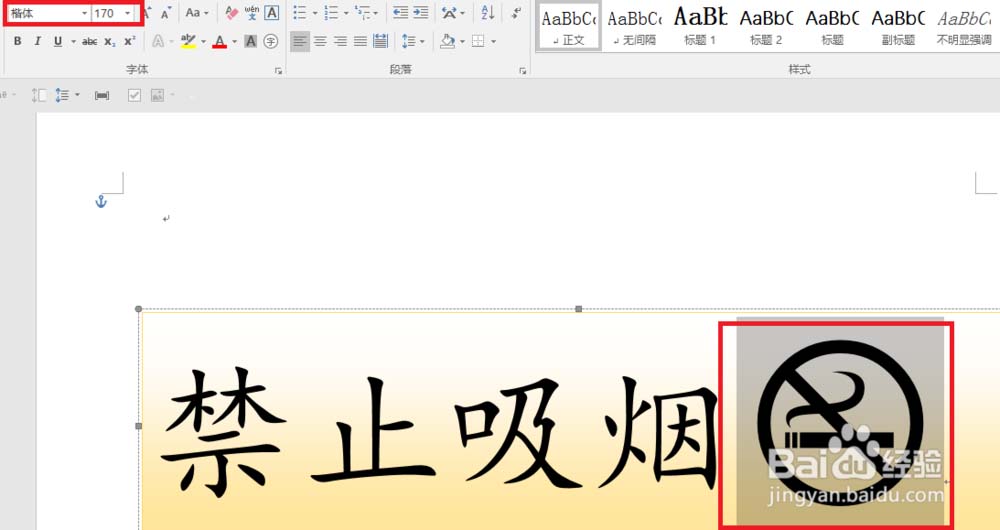Screen dimensions: 1000x530
Task: Click bullets list icon
Action: (x=299, y=13)
